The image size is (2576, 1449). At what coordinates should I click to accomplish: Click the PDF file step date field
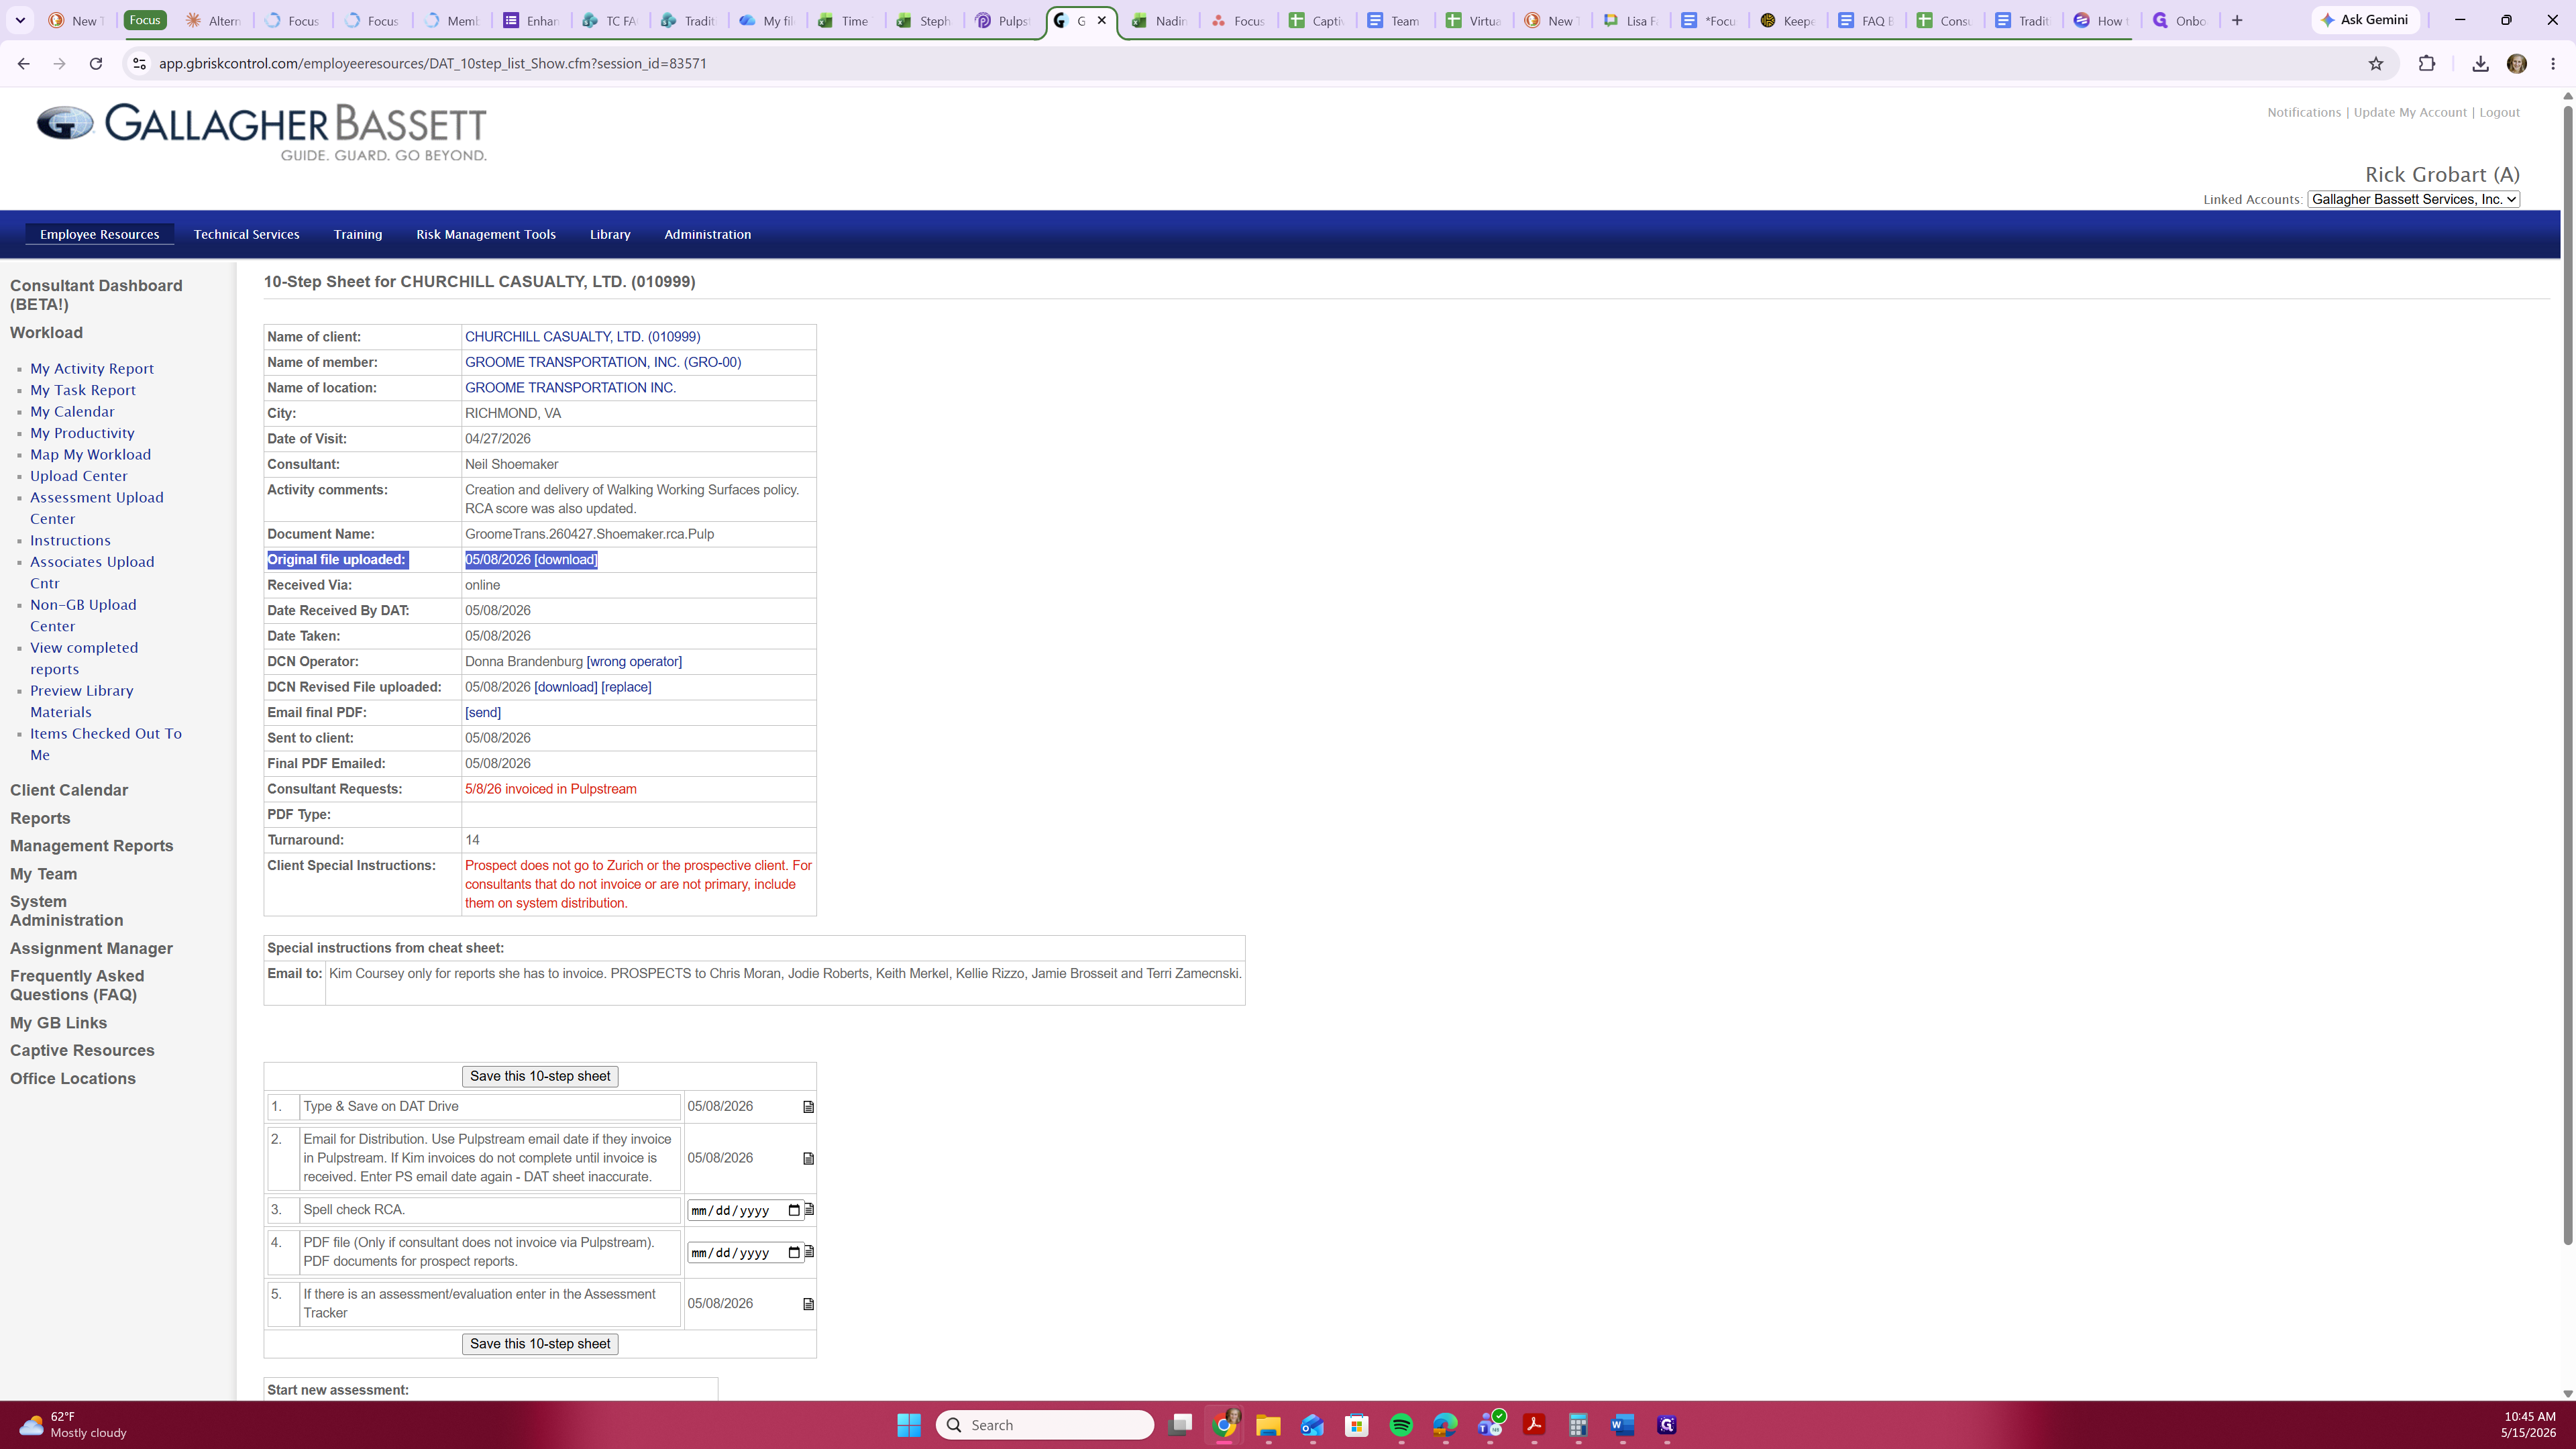tap(745, 1253)
